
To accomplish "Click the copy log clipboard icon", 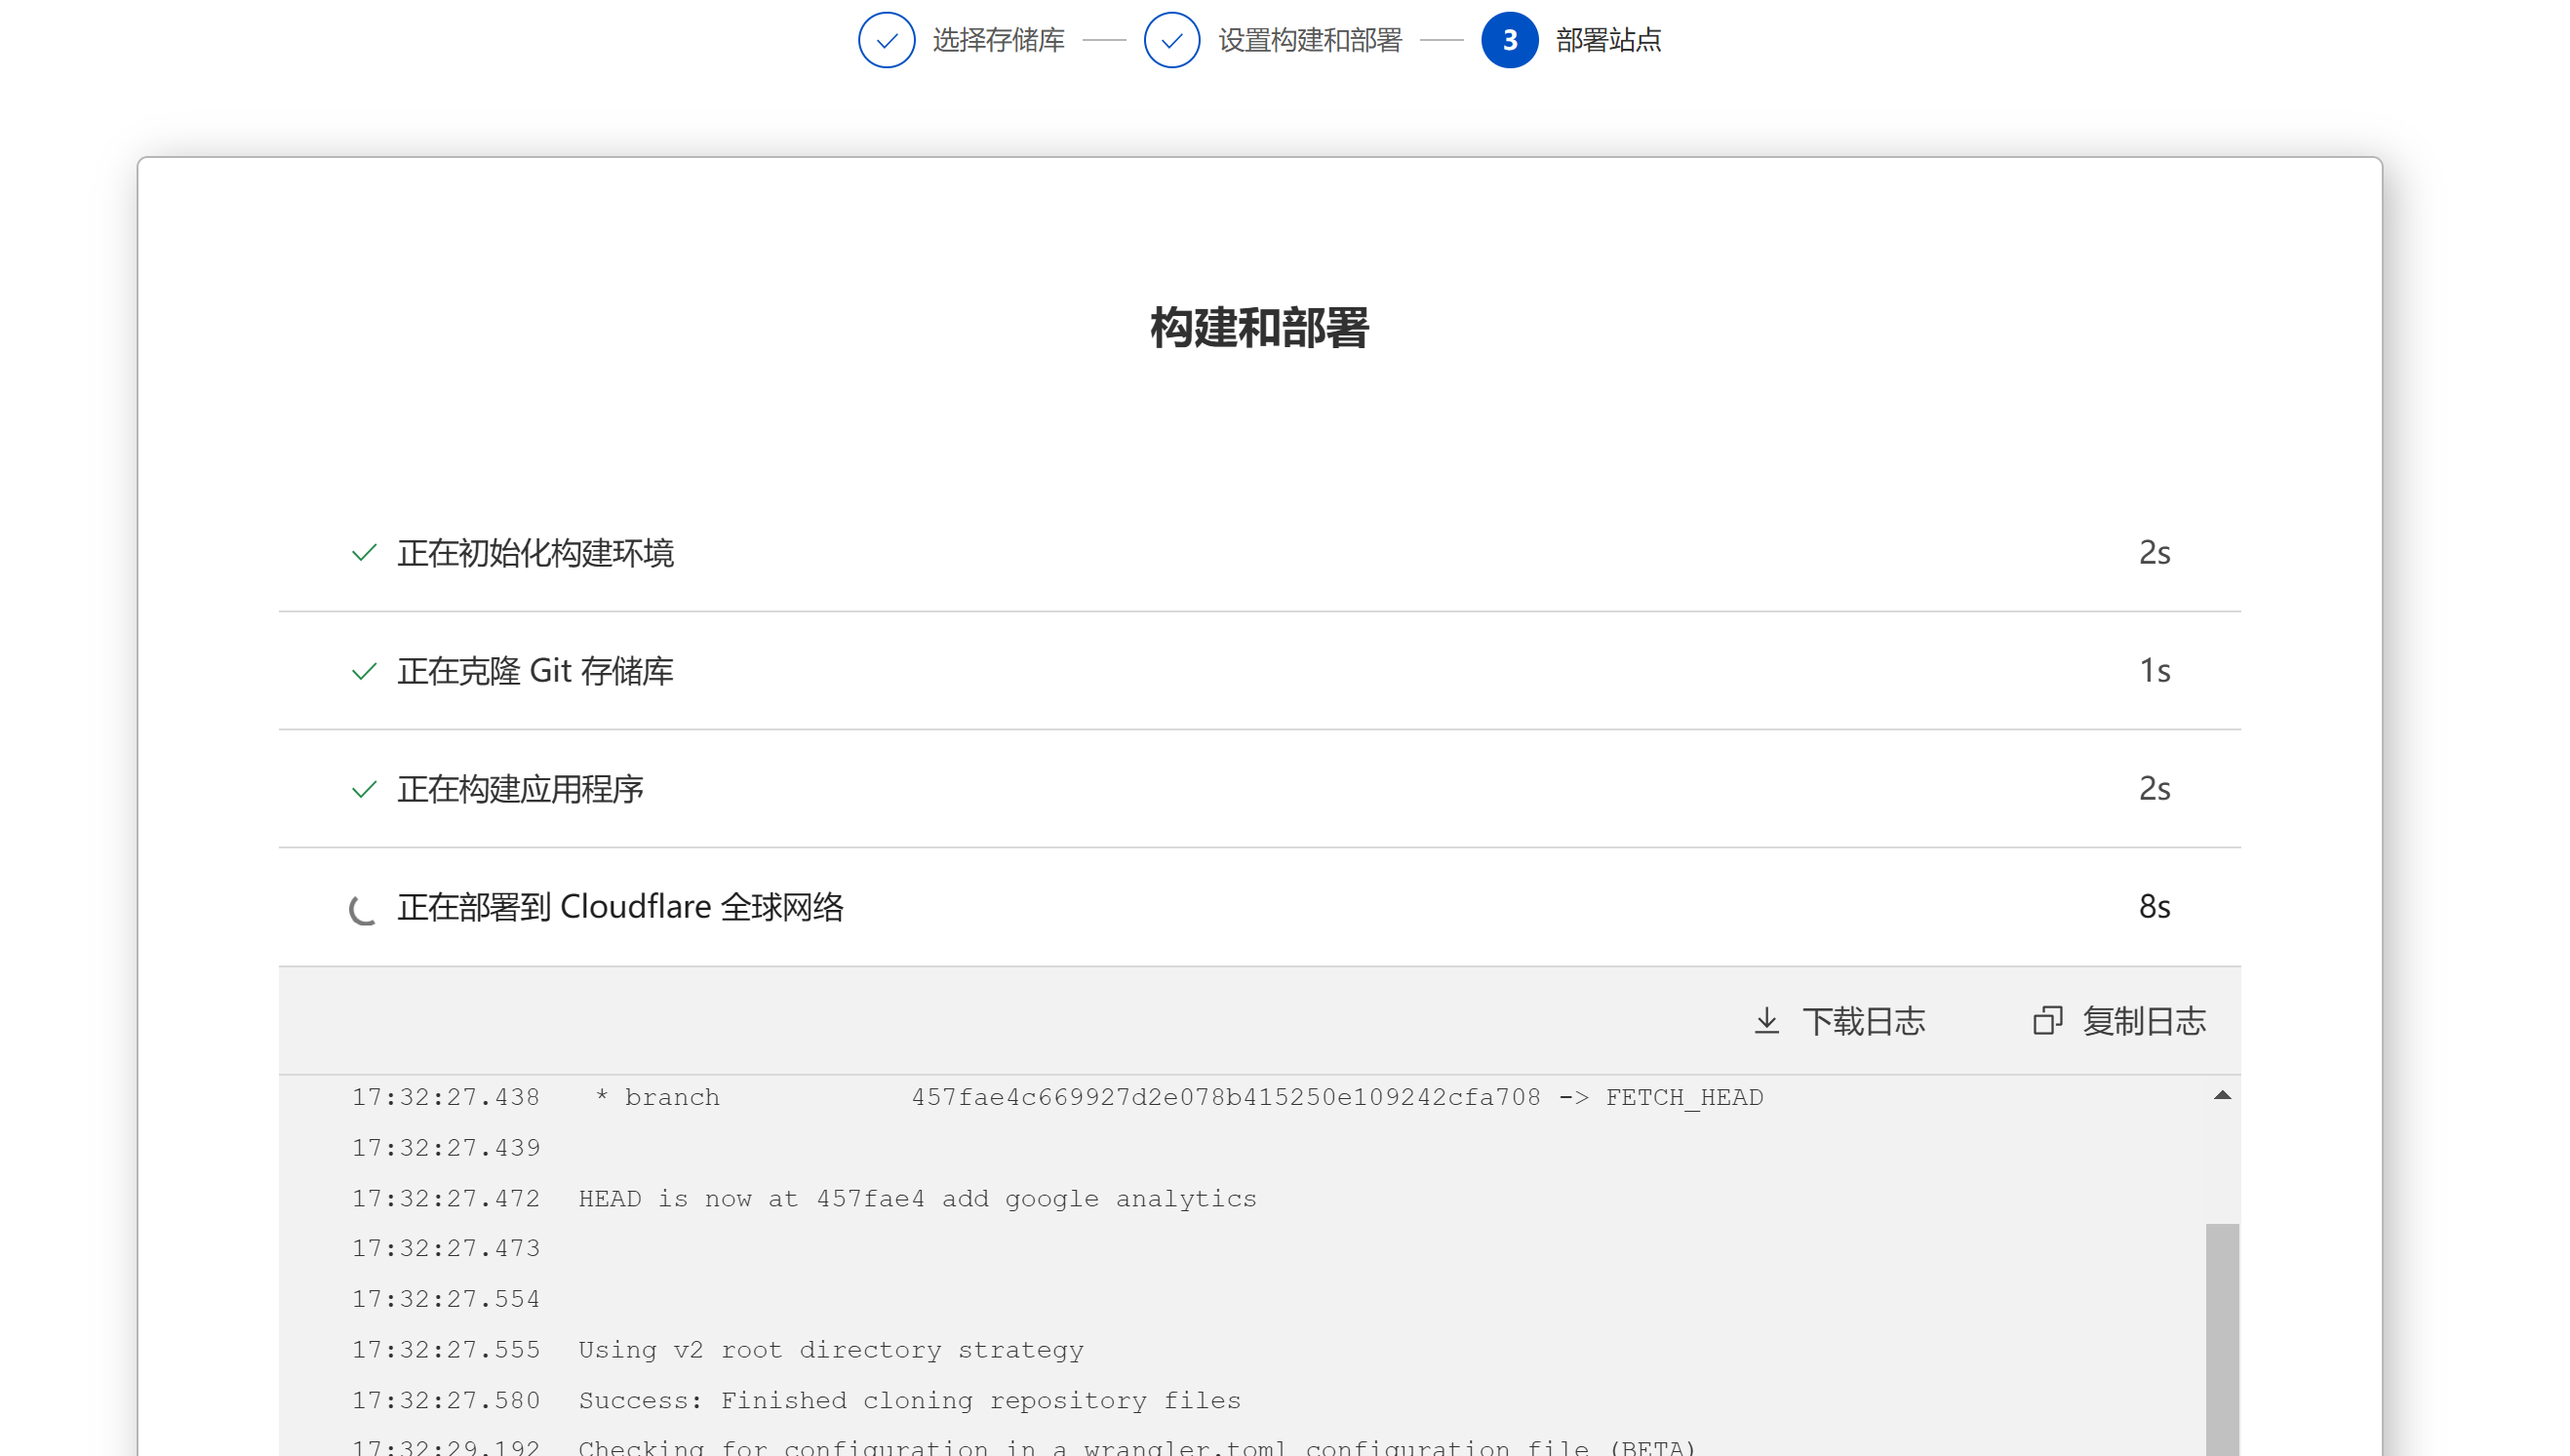I will tap(2047, 1021).
